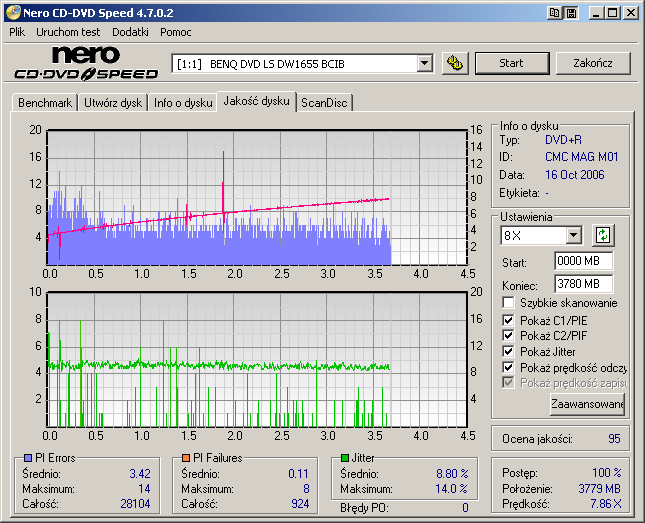
Task: Click the green refresh icon beside speed dropdown
Action: (x=603, y=235)
